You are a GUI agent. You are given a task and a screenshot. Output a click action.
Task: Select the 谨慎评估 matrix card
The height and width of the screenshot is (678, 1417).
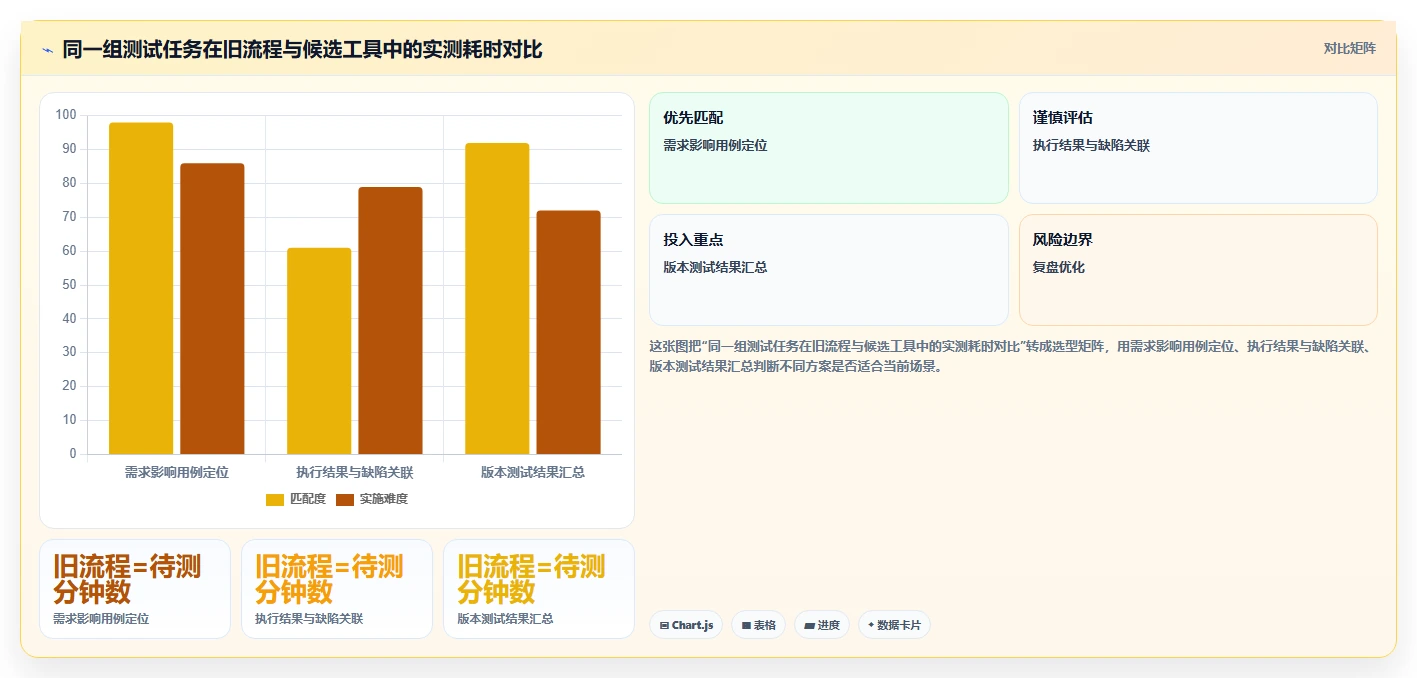point(1198,148)
